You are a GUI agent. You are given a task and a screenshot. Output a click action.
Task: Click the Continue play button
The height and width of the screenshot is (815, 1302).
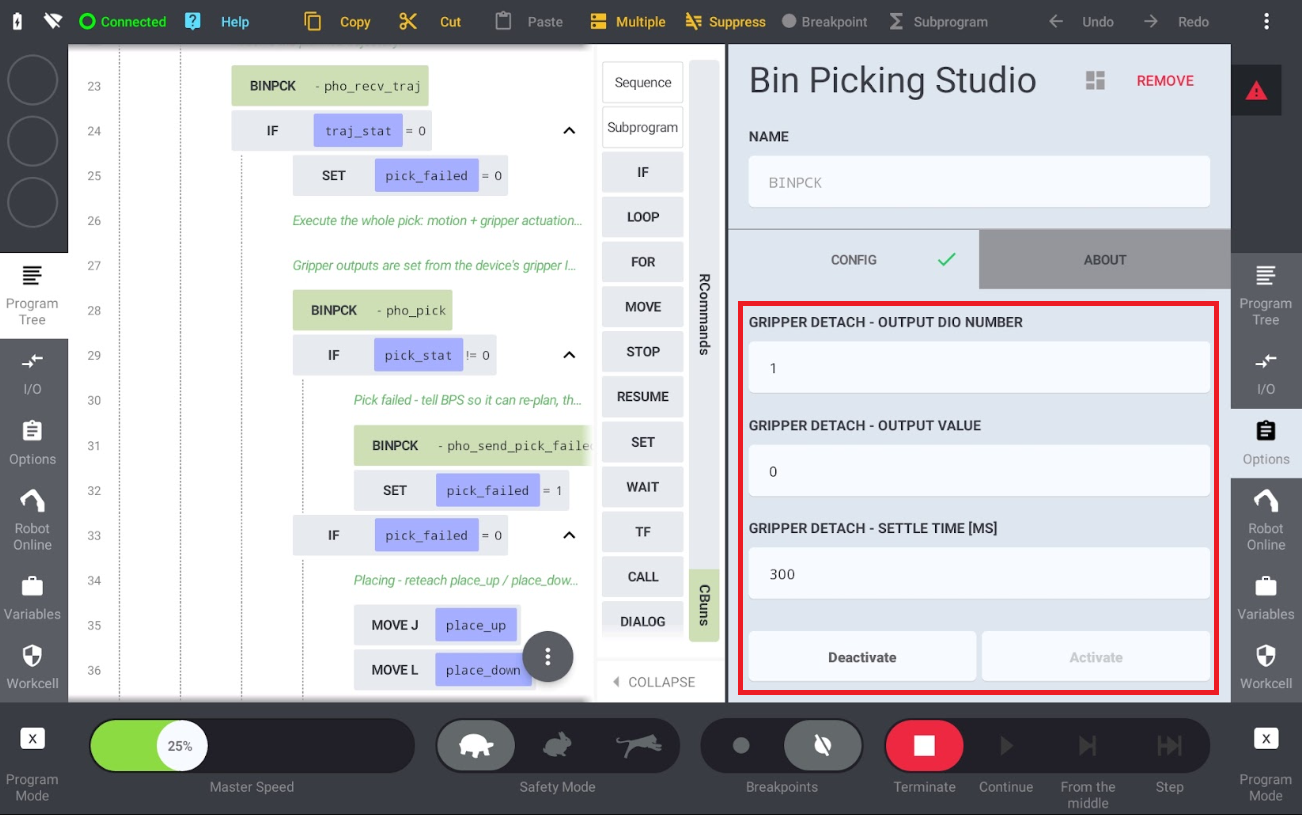[x=1006, y=746]
